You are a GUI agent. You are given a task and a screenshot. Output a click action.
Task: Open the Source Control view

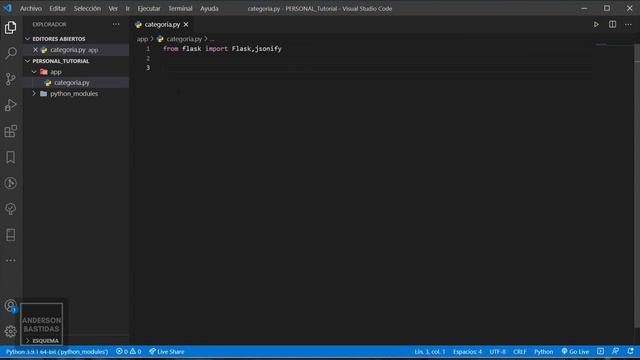11,79
